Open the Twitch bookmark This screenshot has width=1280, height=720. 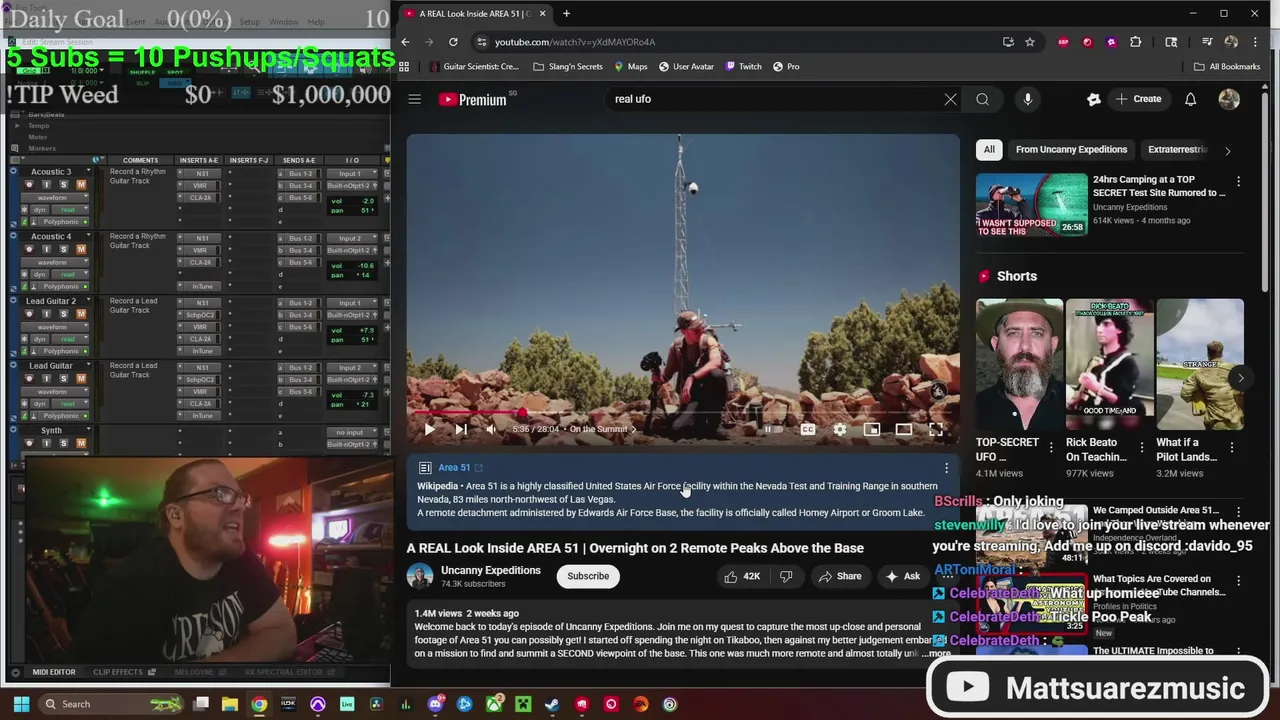click(x=743, y=66)
